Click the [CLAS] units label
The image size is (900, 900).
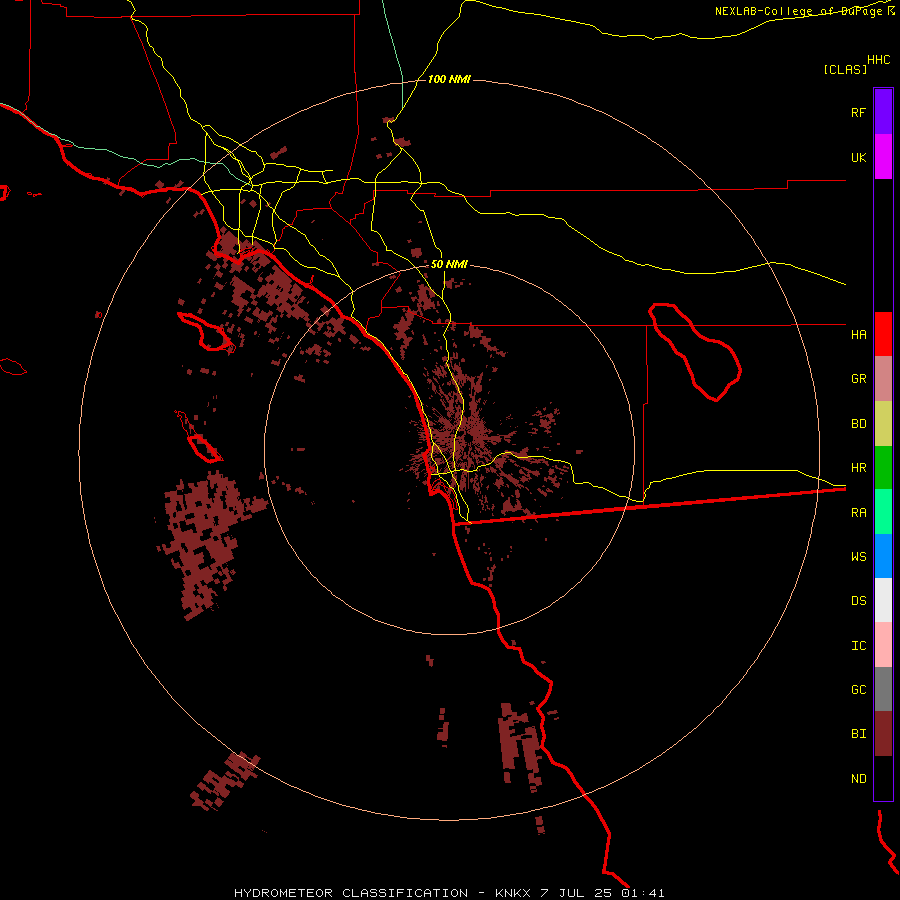point(845,69)
